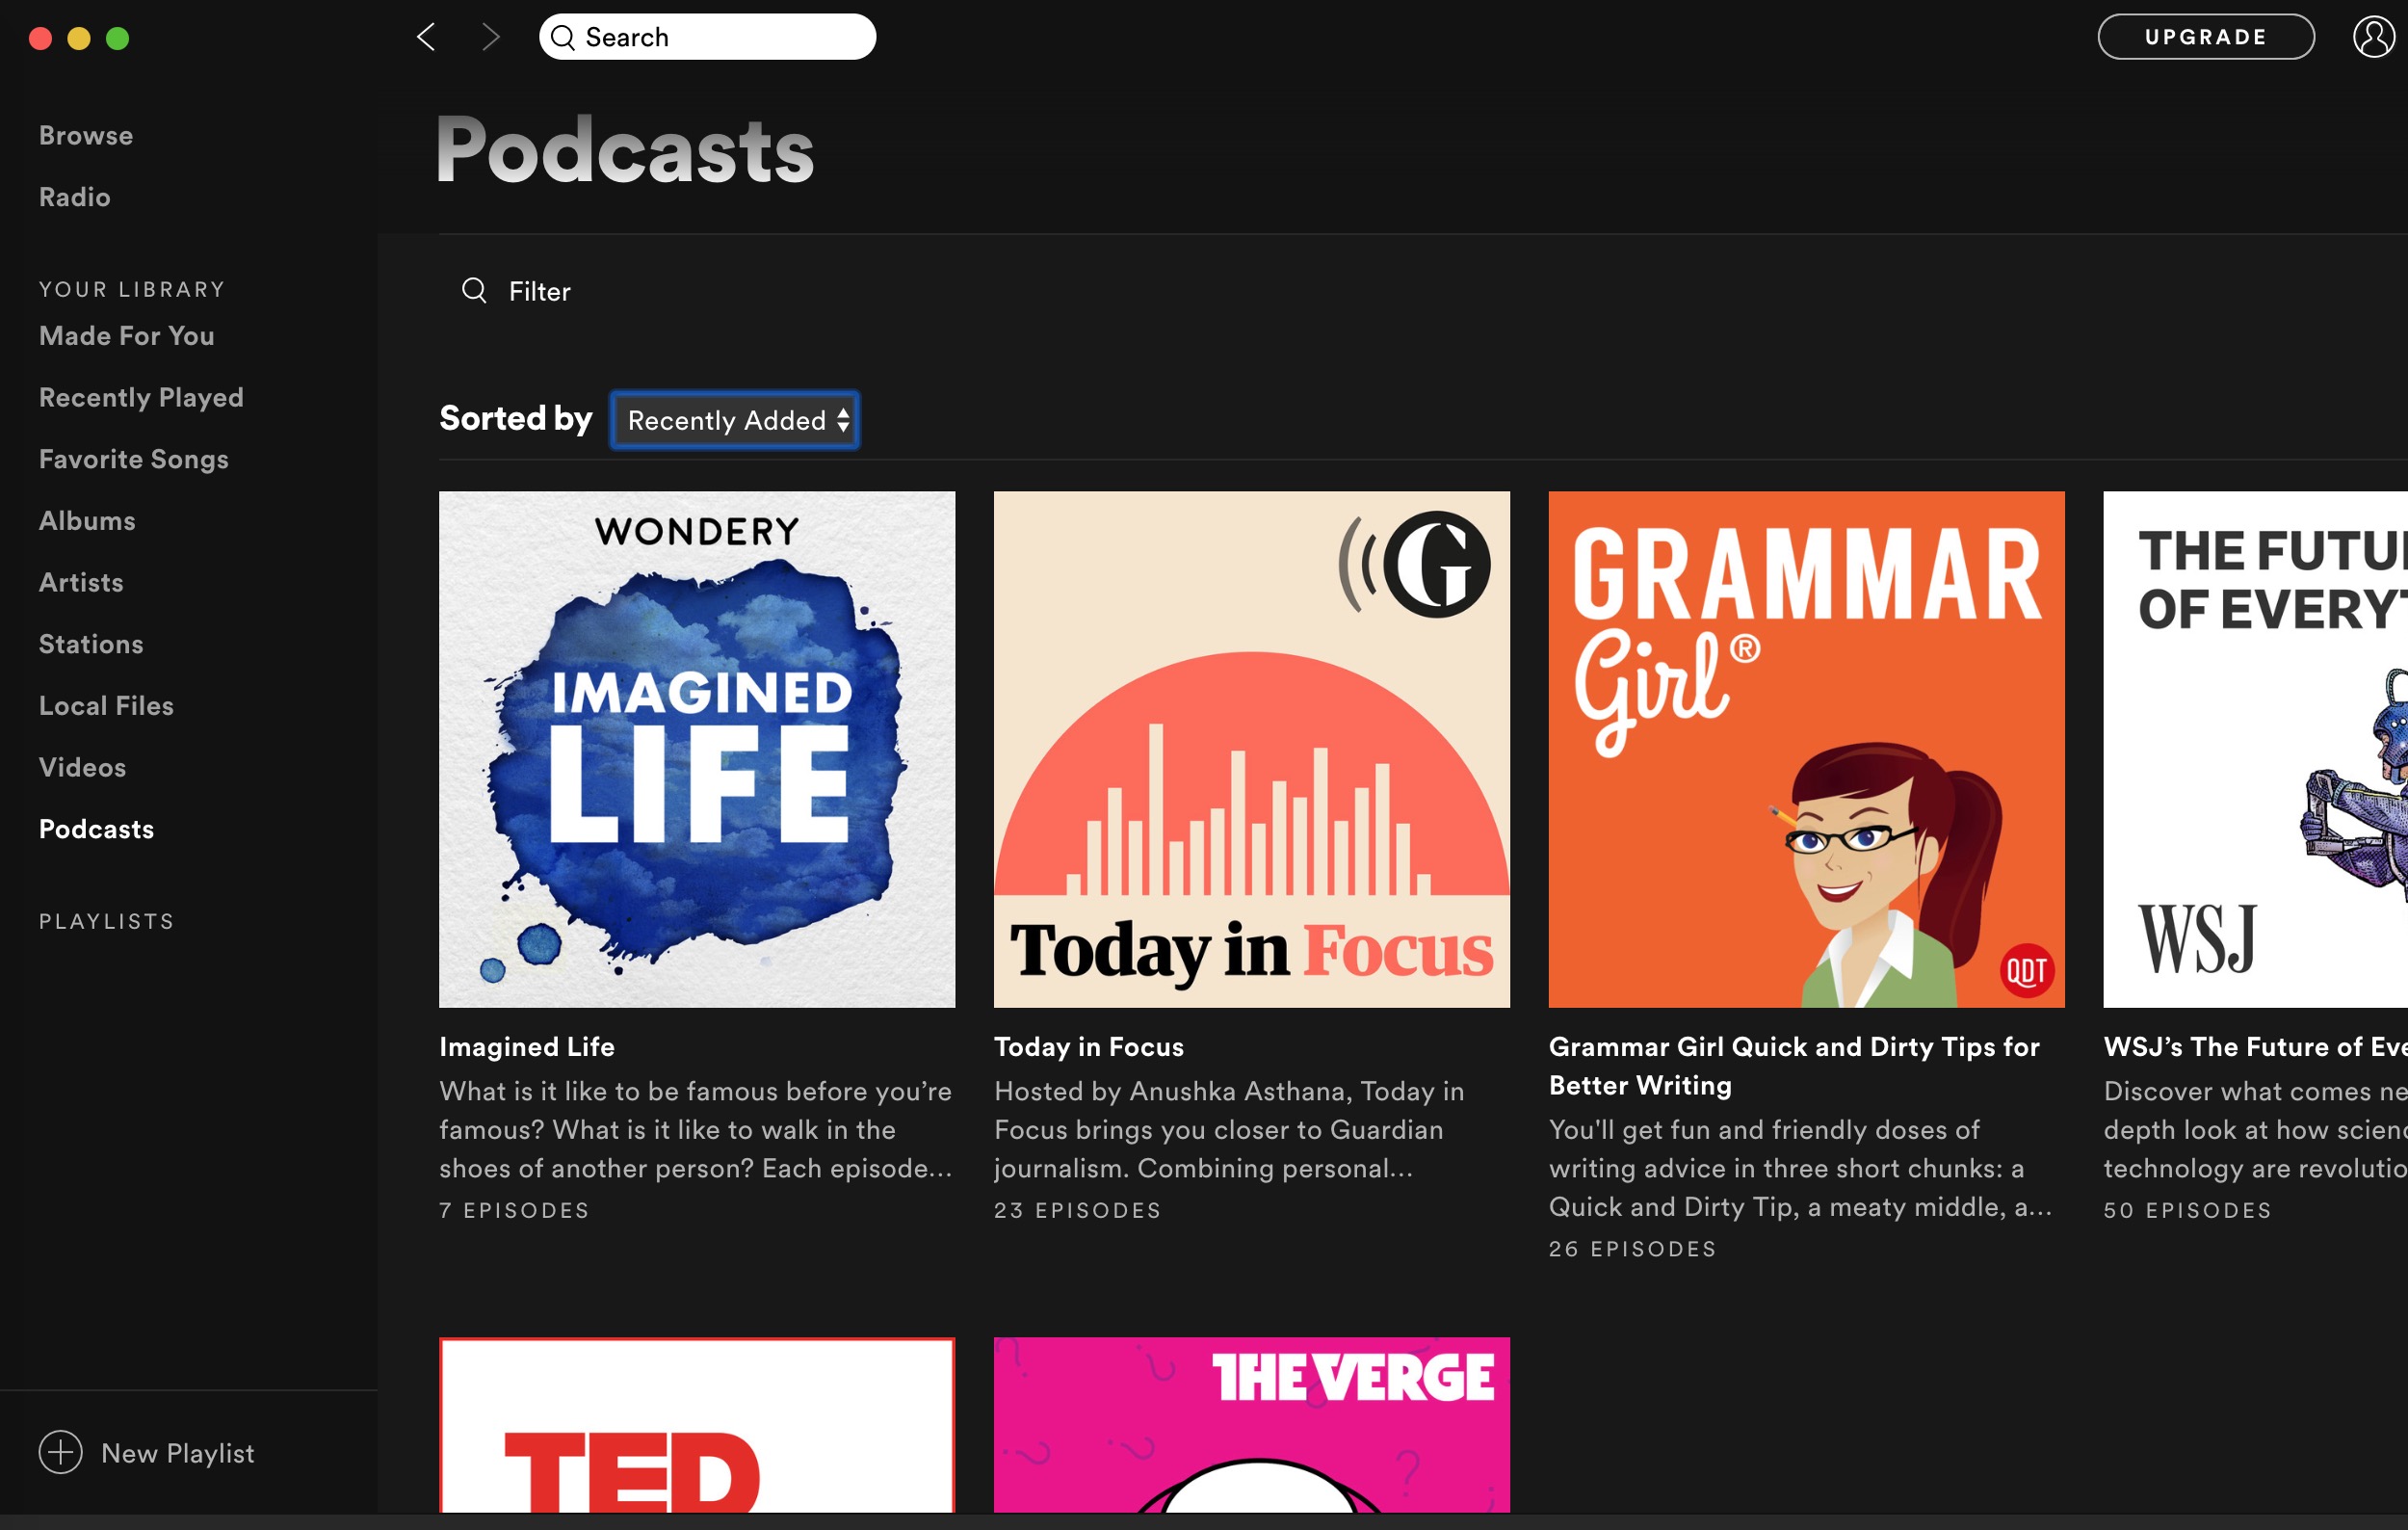Viewport: 2408px width, 1530px height.
Task: Select Favorite Songs in the sidebar
Action: click(134, 459)
